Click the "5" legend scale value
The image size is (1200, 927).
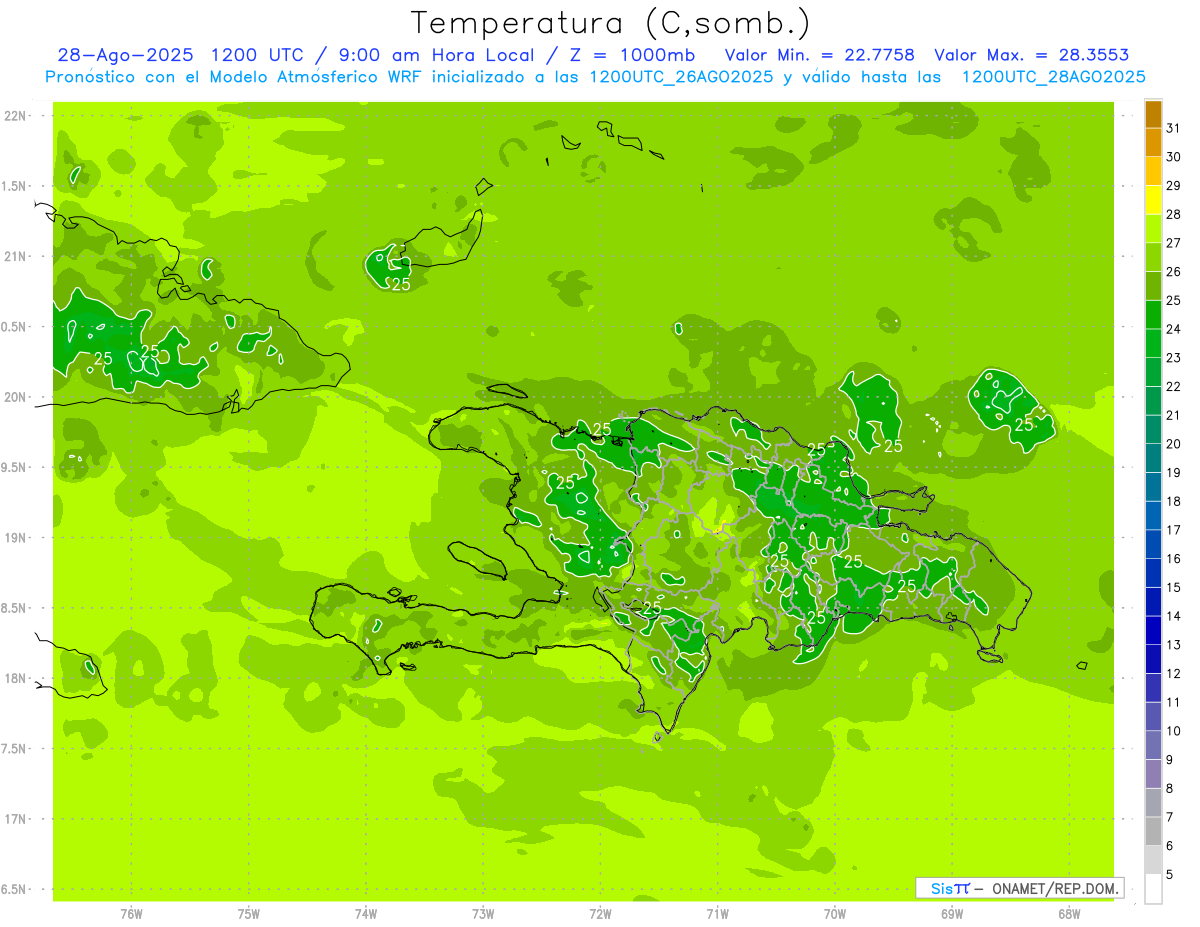(x=1170, y=875)
